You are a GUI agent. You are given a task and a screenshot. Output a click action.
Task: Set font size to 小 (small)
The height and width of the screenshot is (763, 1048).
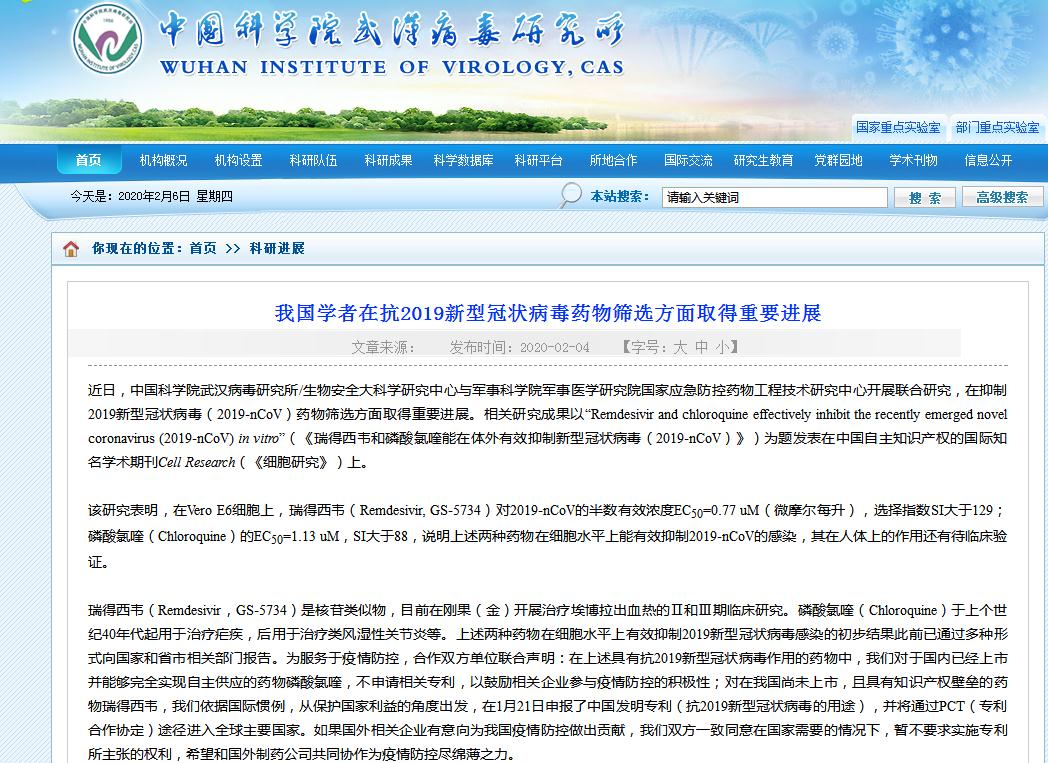point(724,348)
